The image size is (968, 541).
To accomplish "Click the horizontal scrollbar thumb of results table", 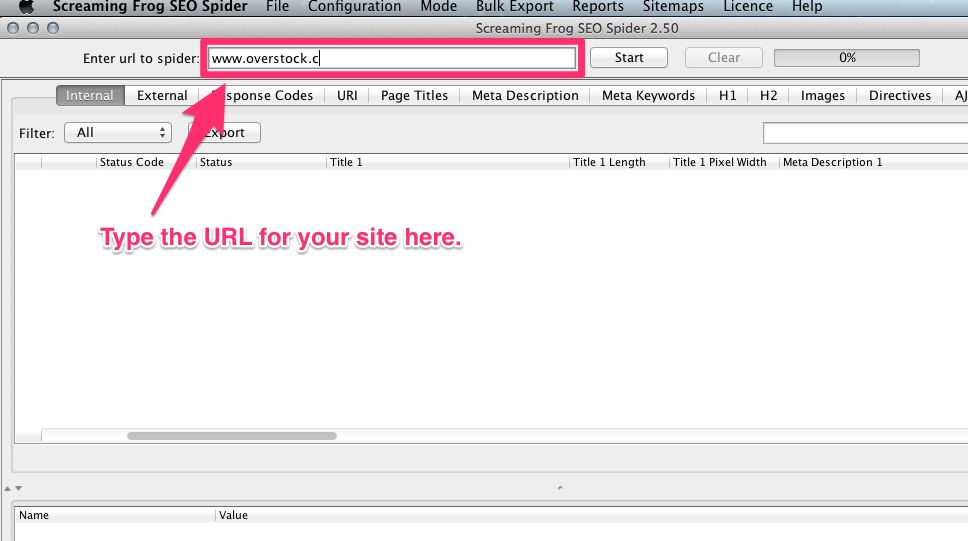I will pos(232,436).
